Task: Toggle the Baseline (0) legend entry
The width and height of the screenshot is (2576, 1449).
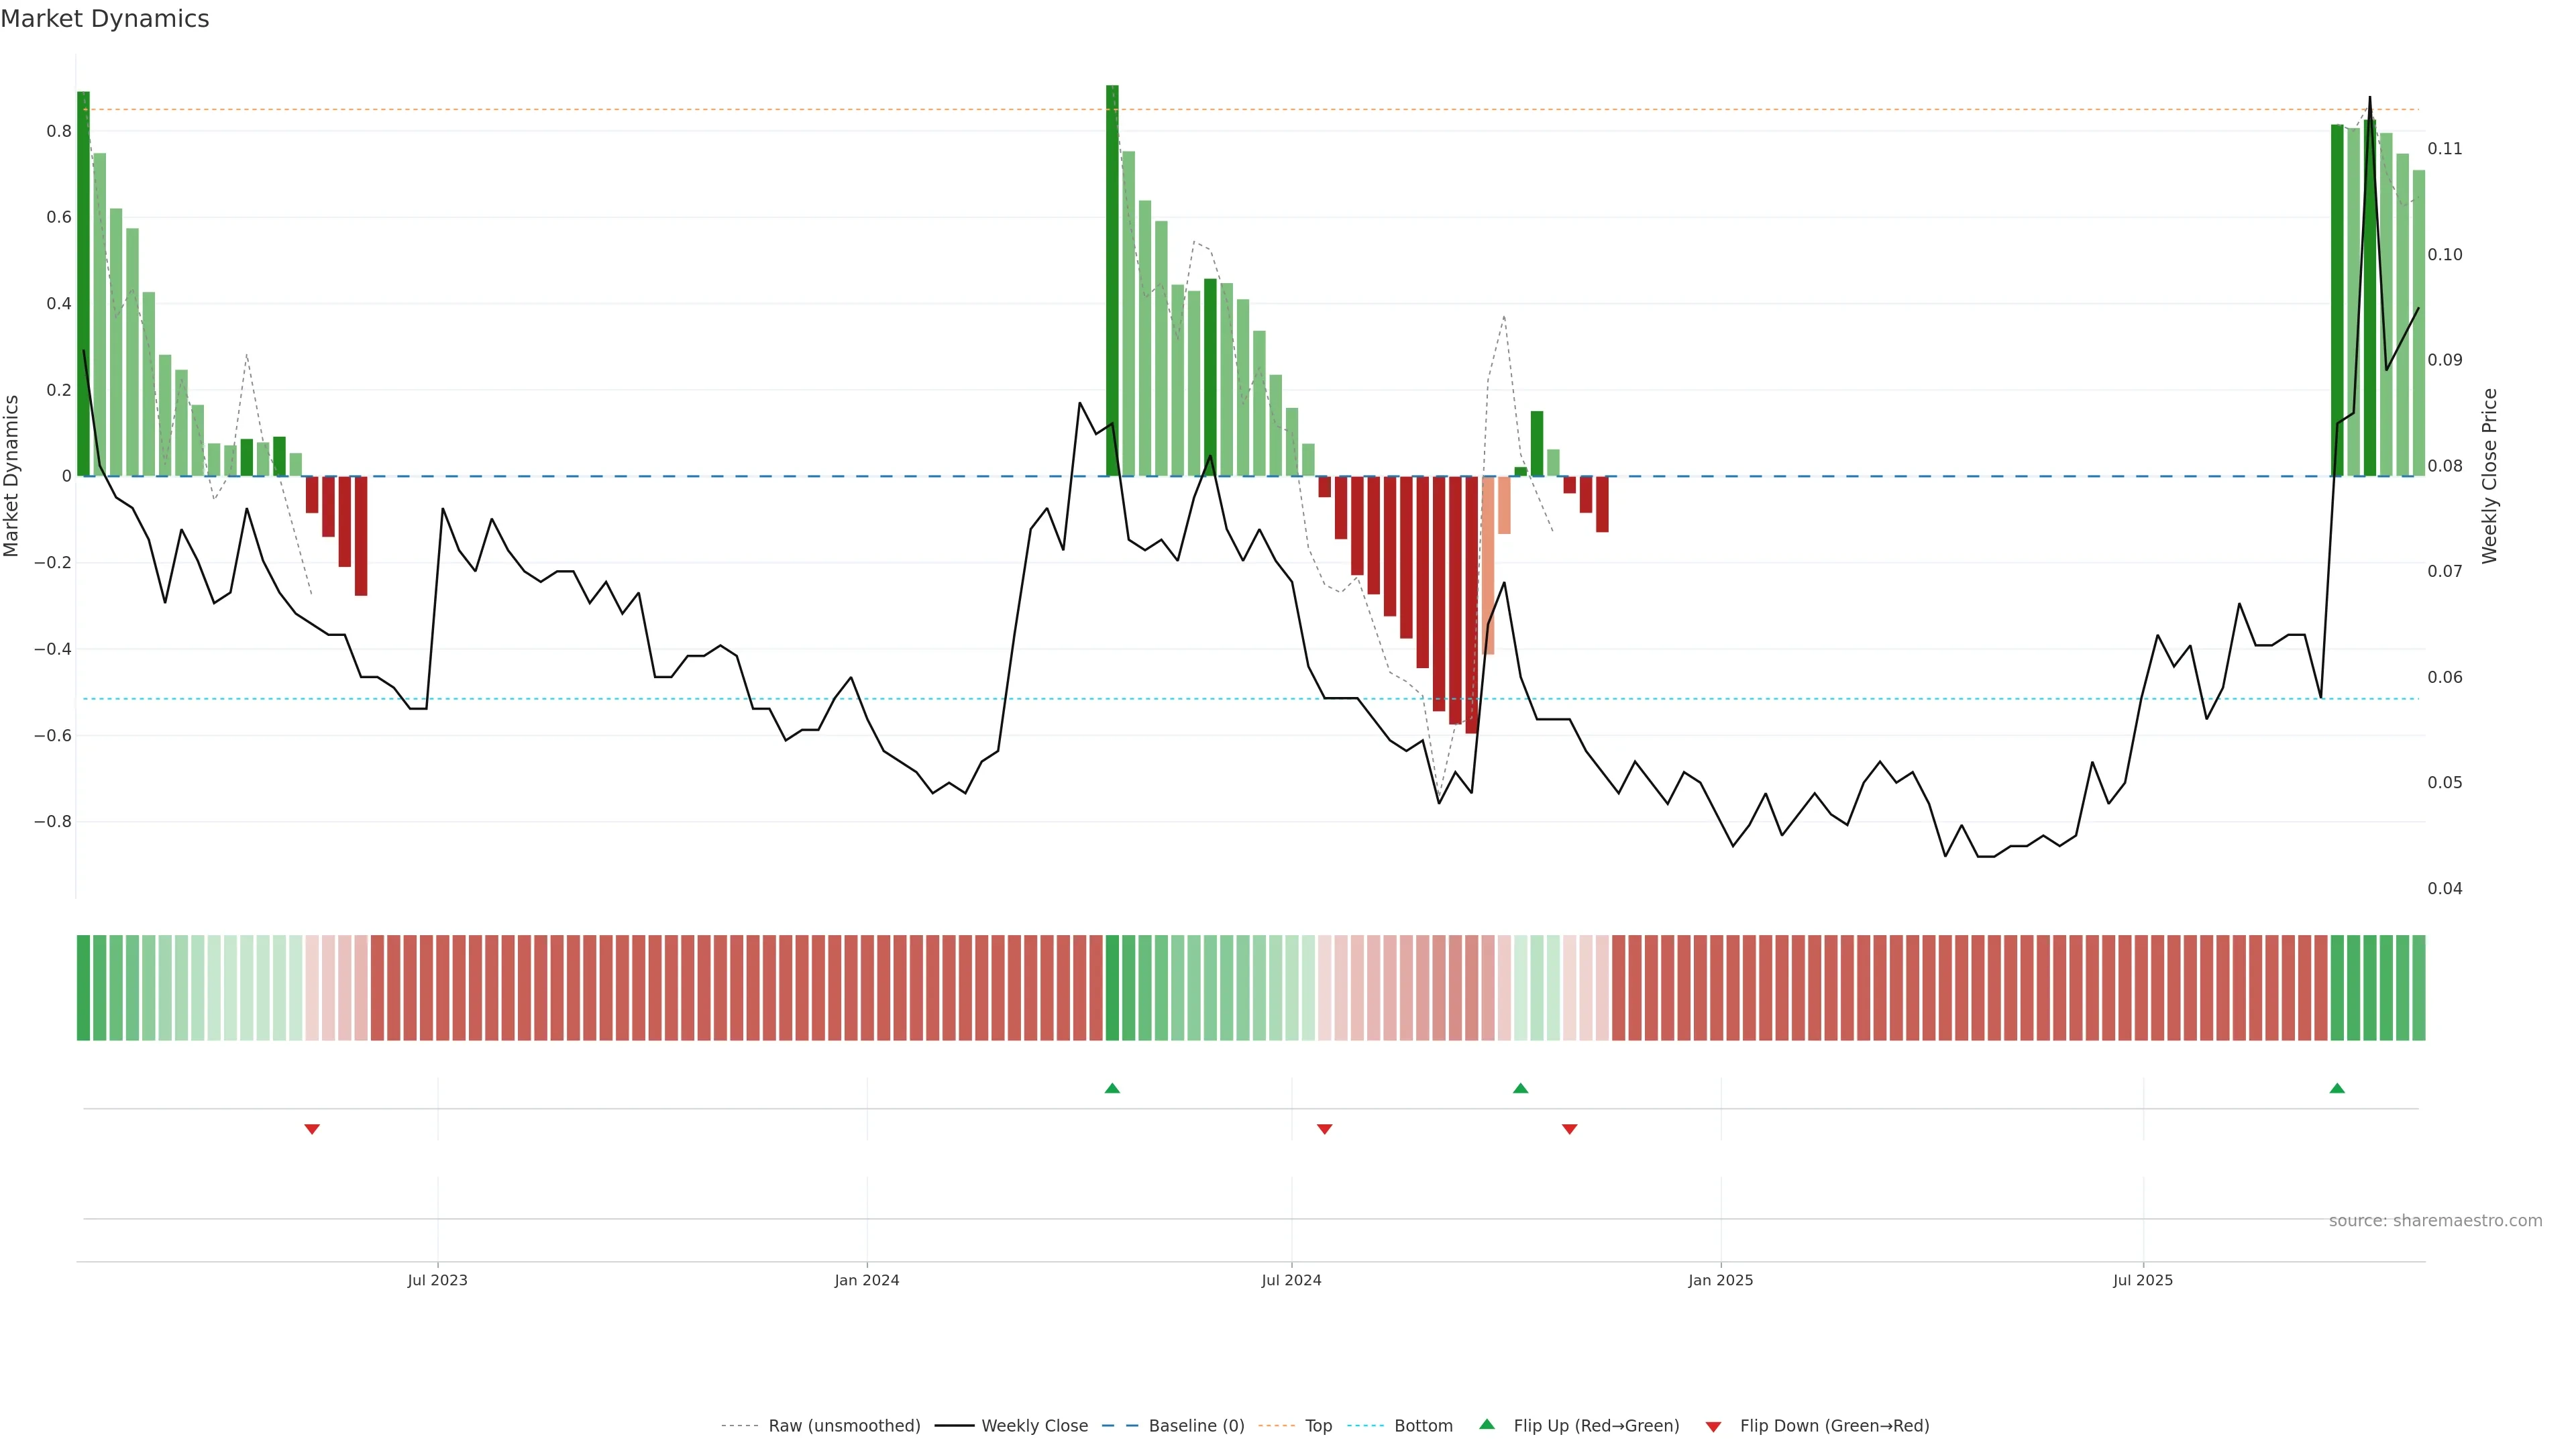Action: point(1196,1425)
